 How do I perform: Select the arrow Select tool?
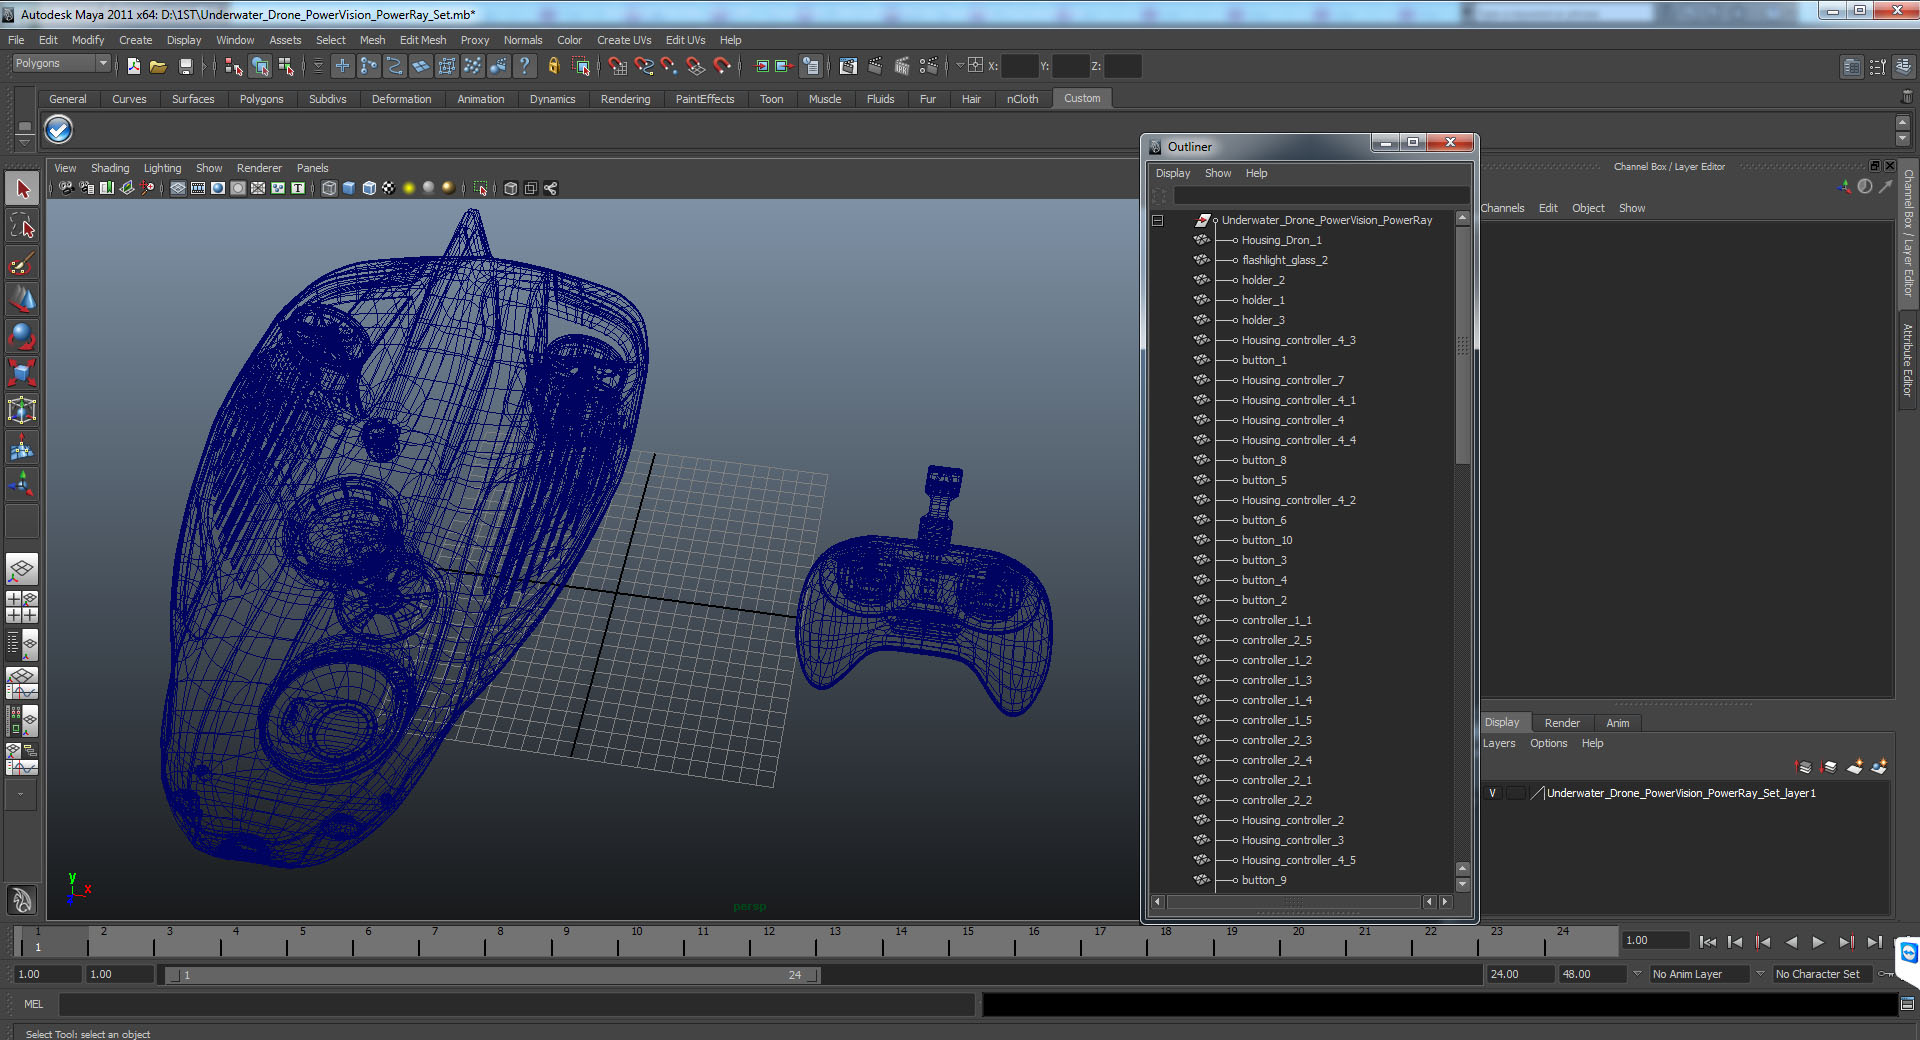22,189
